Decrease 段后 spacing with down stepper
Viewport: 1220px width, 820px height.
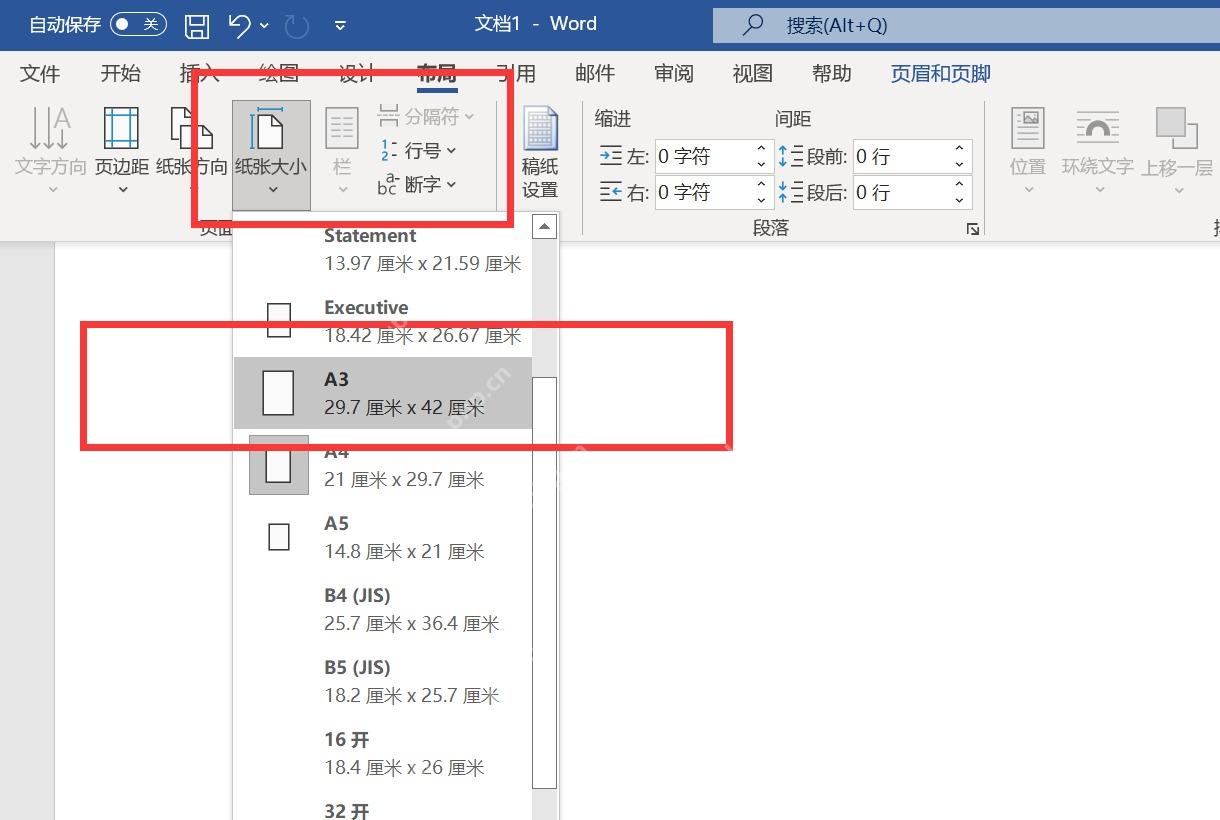click(x=960, y=200)
